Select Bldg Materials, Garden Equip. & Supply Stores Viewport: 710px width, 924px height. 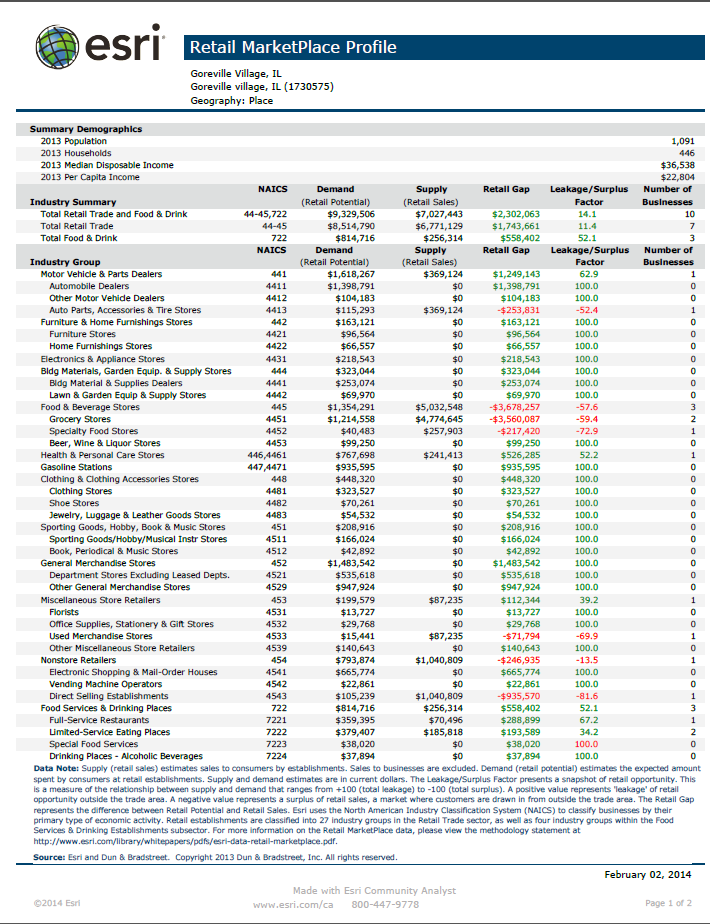(136, 371)
